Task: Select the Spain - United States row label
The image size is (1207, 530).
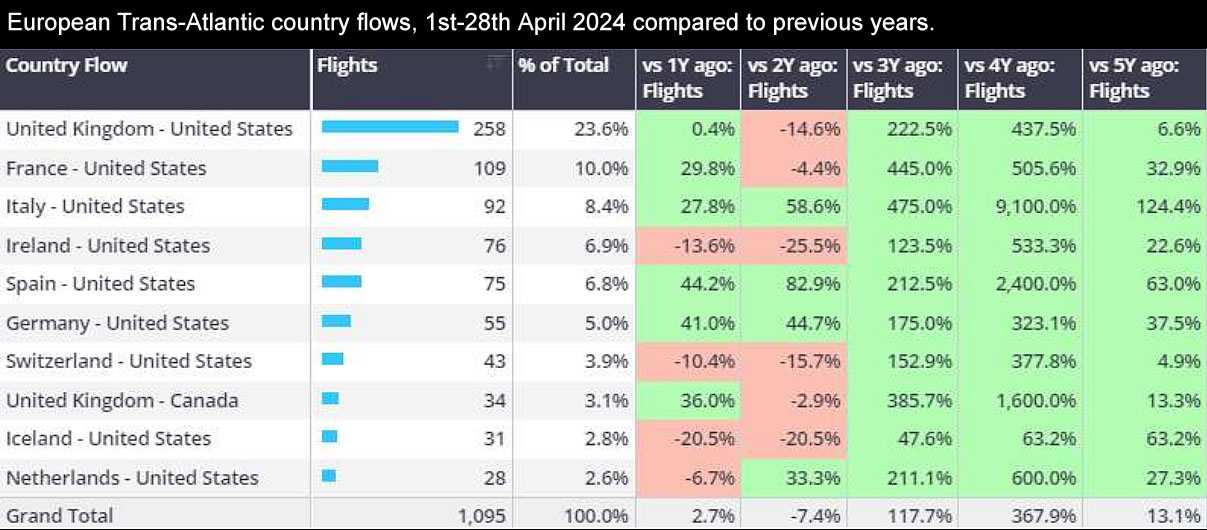Action: [x=100, y=284]
